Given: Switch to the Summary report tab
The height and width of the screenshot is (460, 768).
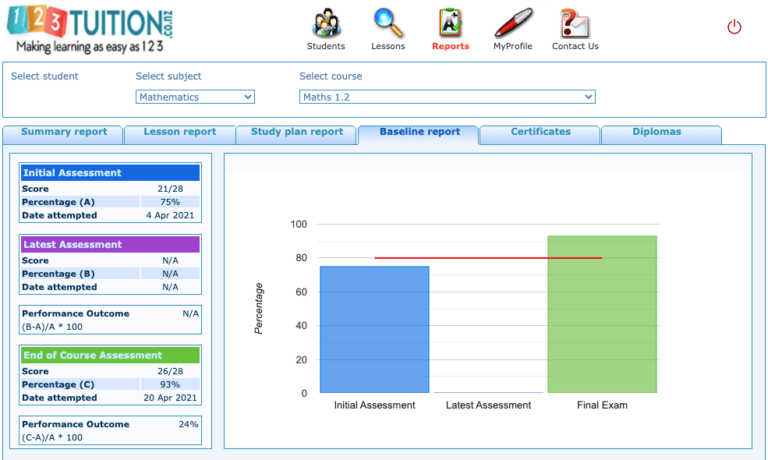Looking at the screenshot, I should pyautogui.click(x=63, y=134).
